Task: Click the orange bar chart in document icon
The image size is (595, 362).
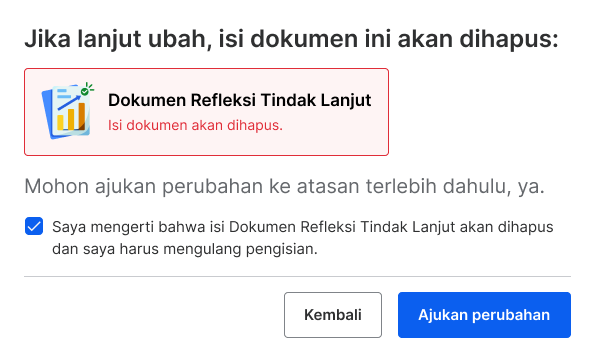Action: (82, 116)
